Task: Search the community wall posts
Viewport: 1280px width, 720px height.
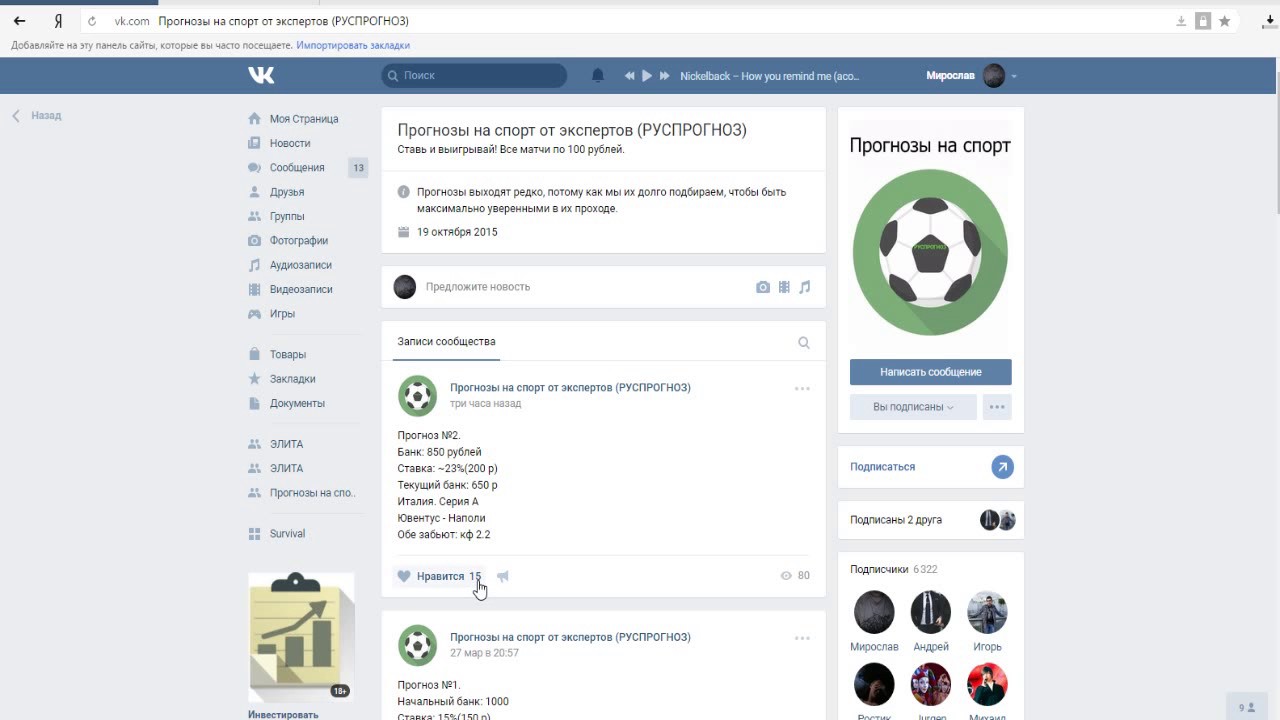Action: tap(804, 342)
